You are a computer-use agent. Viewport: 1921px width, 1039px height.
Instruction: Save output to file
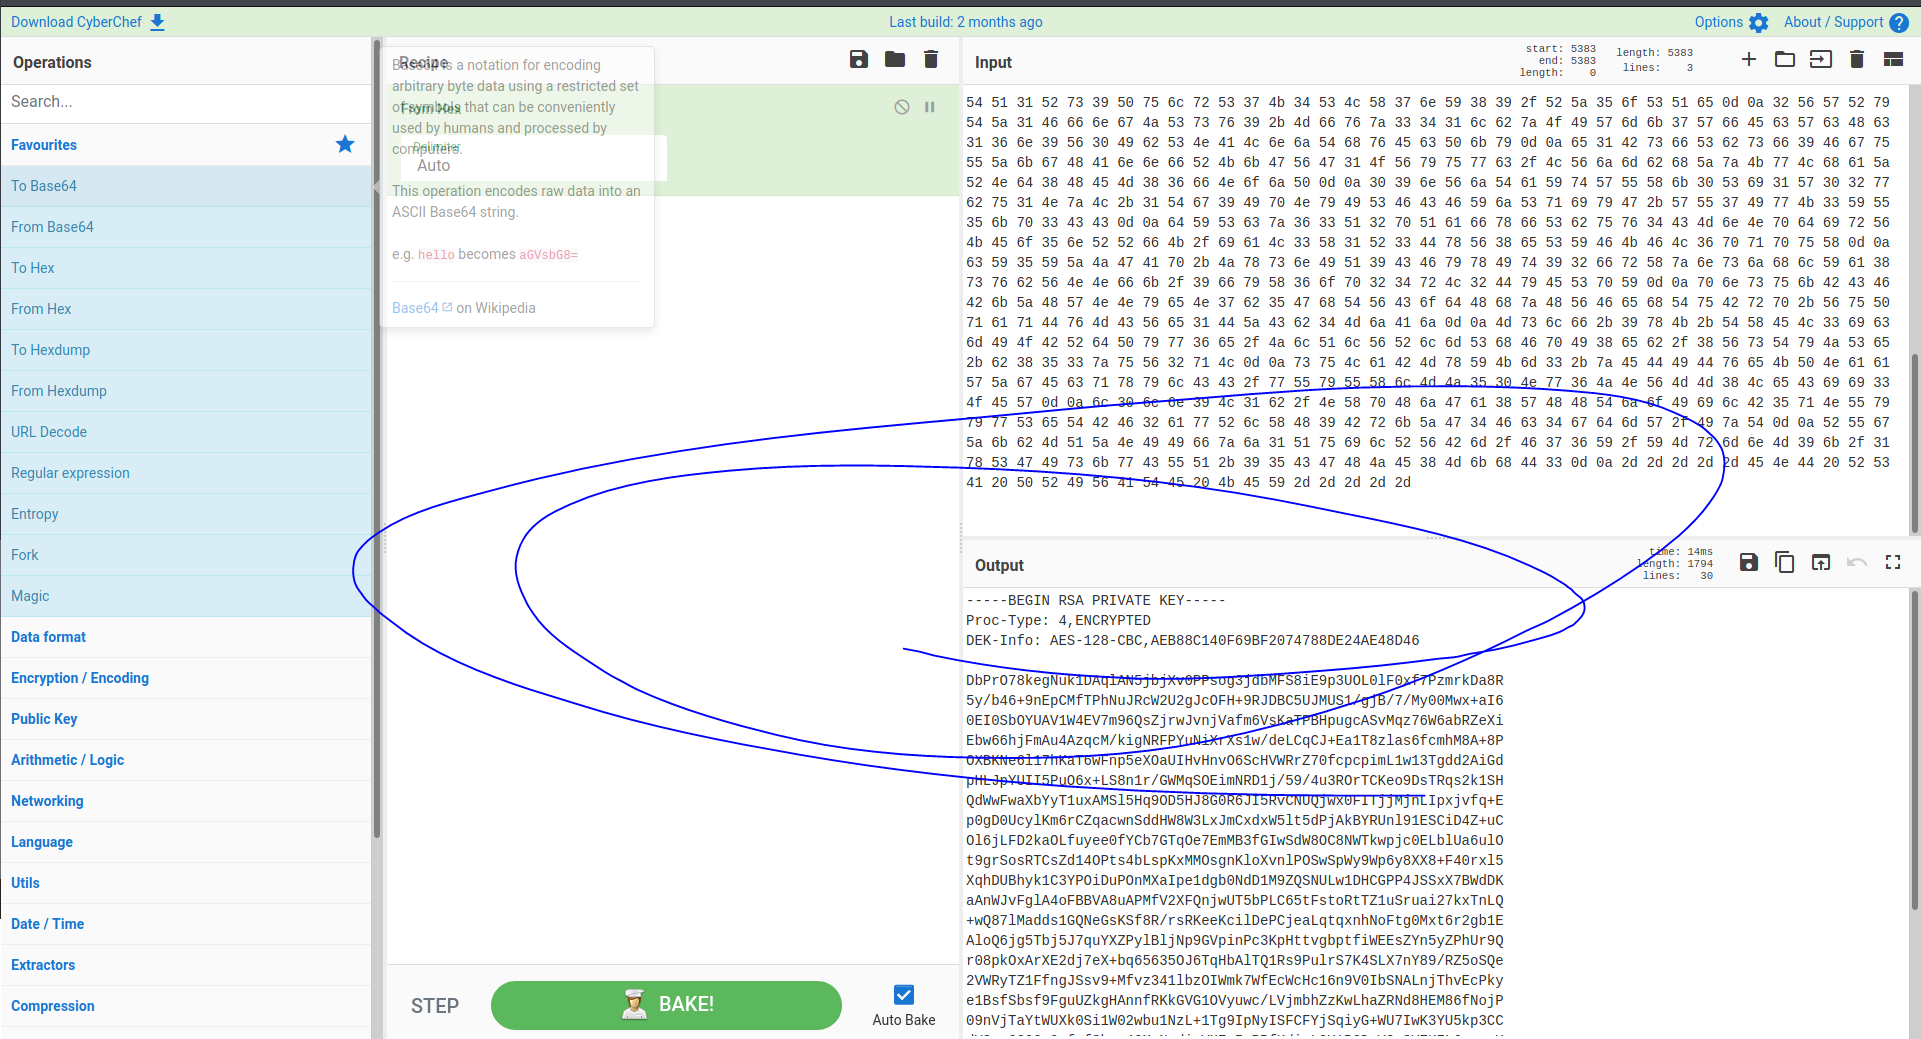pos(1749,562)
